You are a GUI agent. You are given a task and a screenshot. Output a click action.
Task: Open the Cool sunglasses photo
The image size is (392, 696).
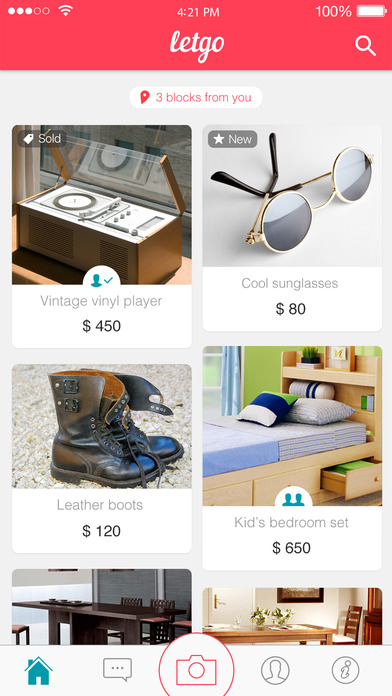pos(292,196)
